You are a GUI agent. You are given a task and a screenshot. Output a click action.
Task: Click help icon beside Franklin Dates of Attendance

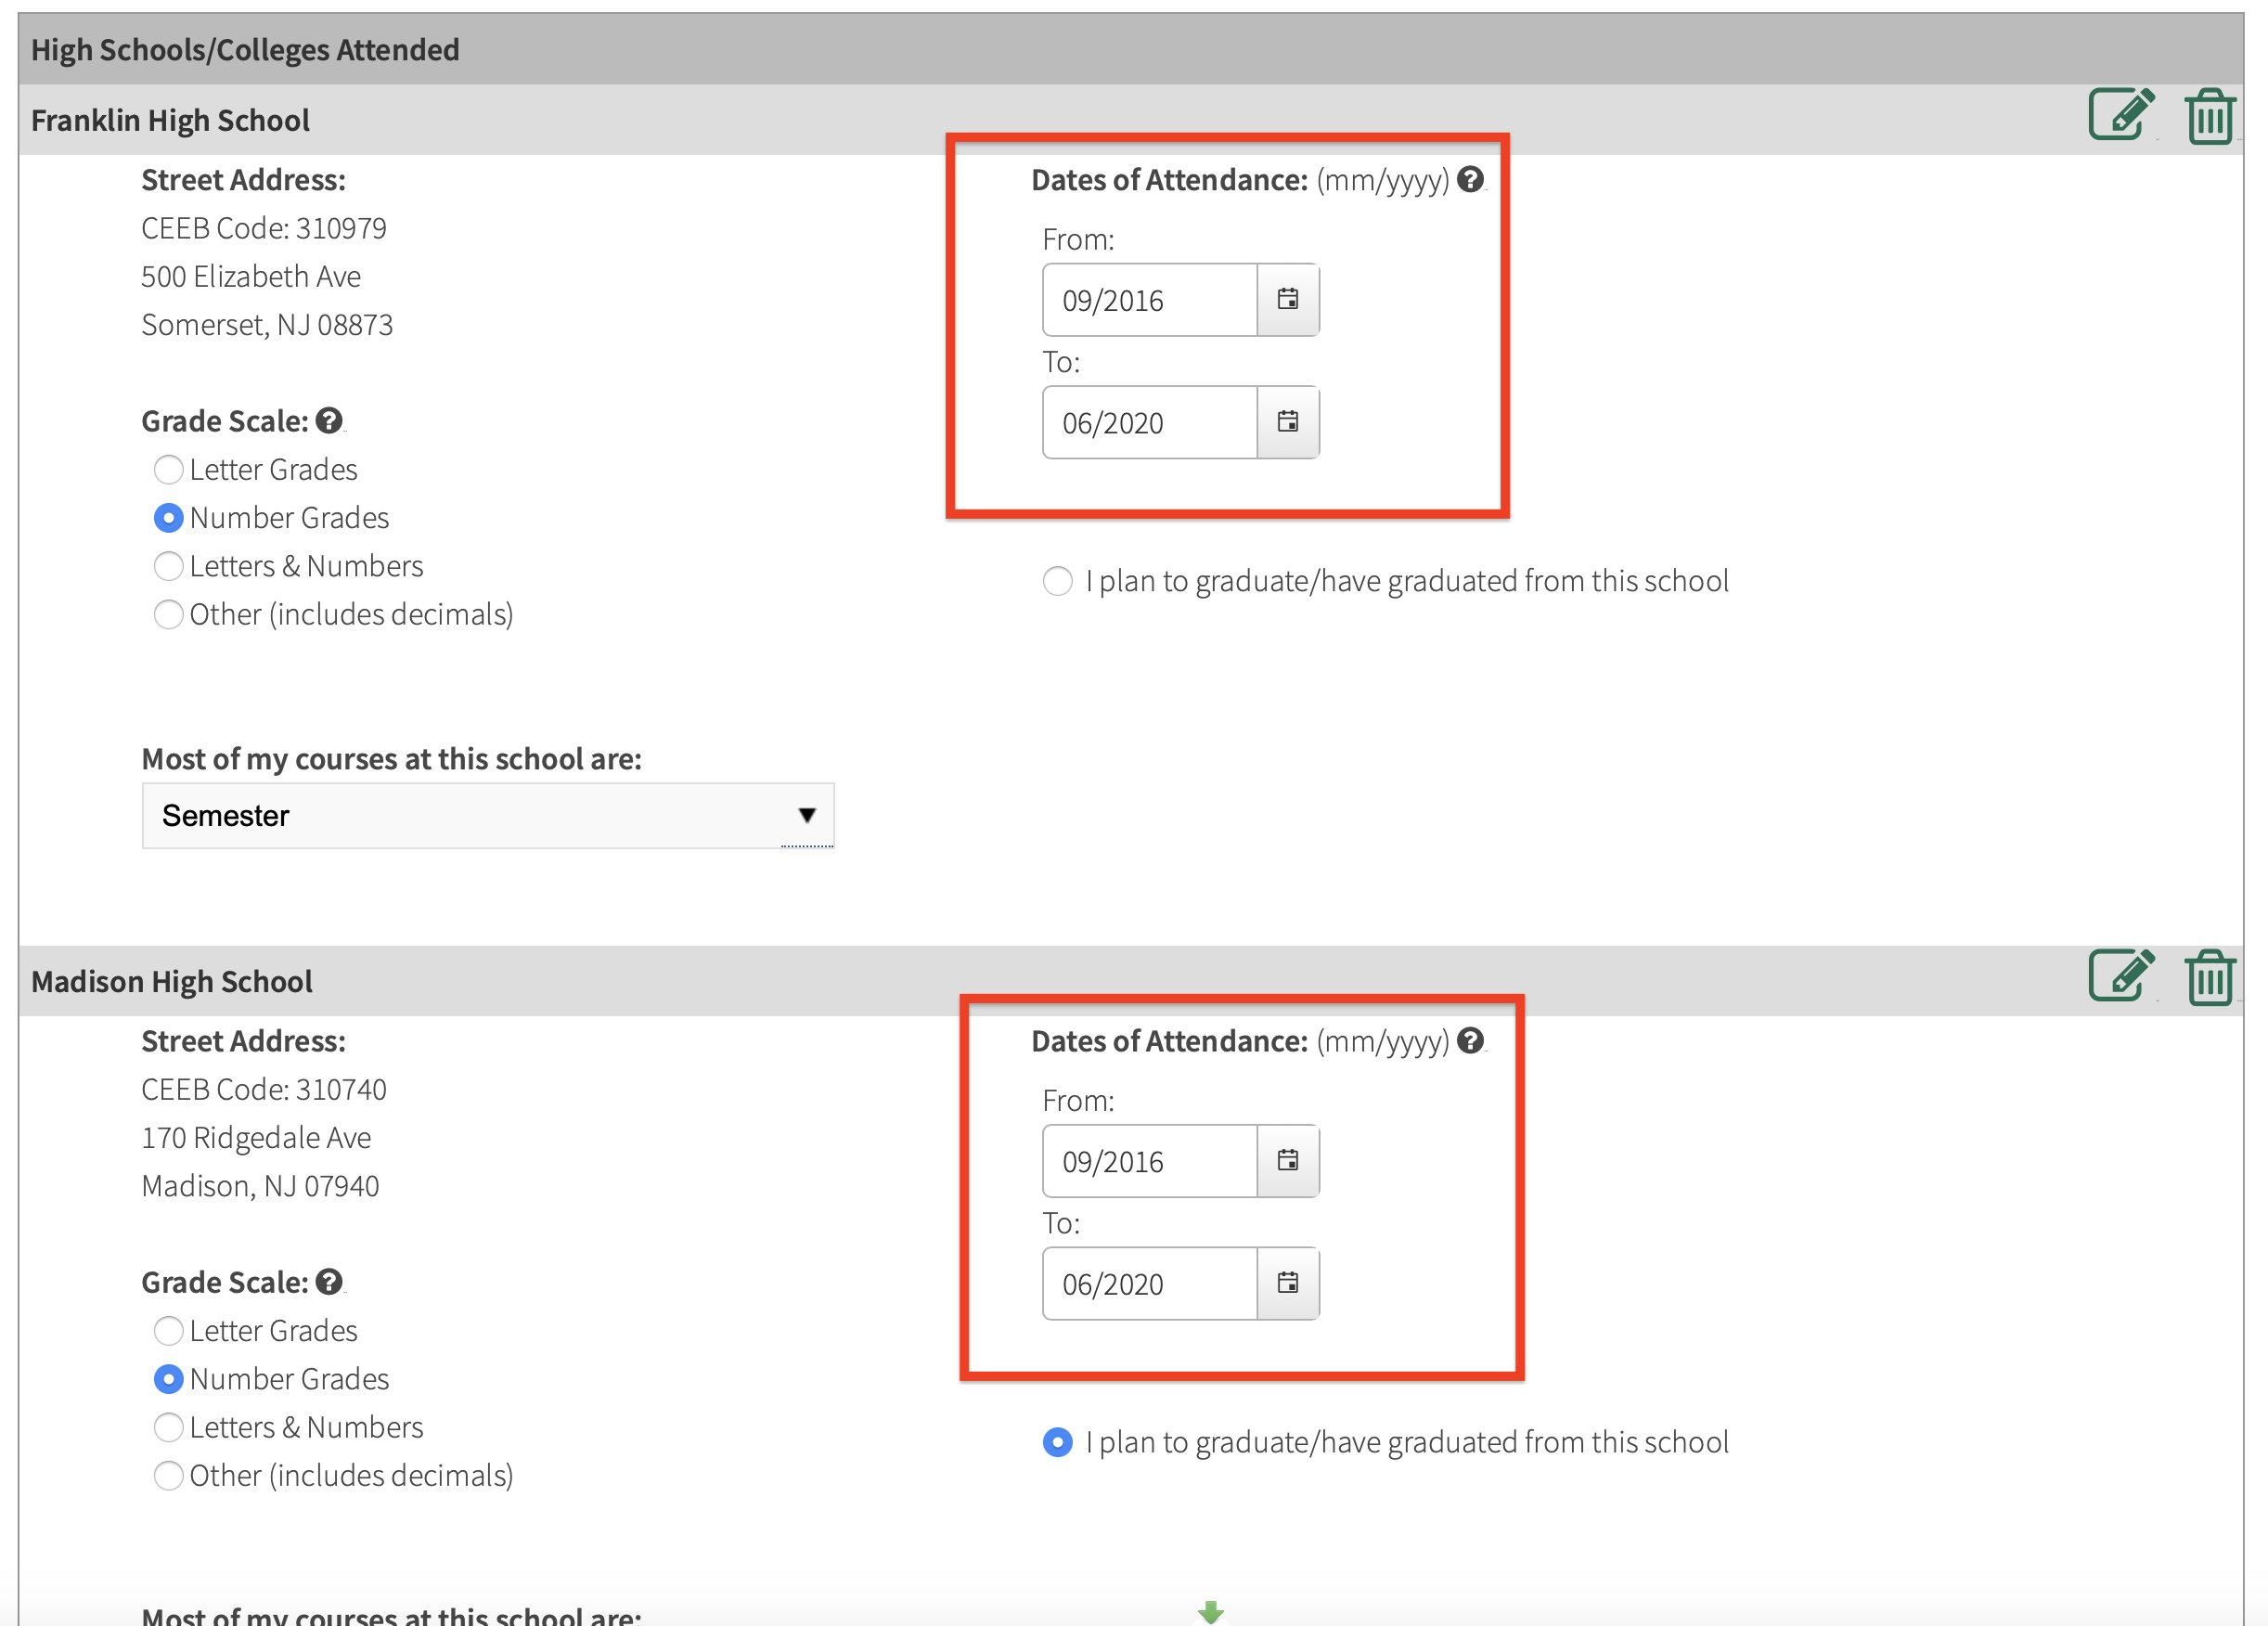click(1469, 179)
